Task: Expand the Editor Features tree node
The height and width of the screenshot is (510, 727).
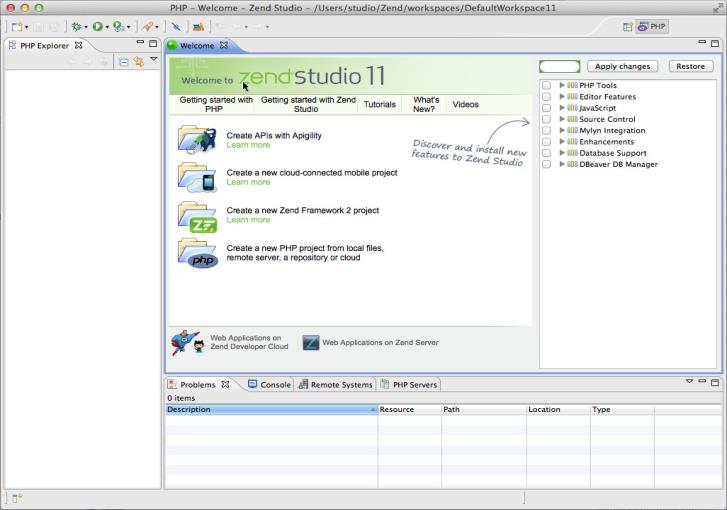Action: click(x=562, y=97)
